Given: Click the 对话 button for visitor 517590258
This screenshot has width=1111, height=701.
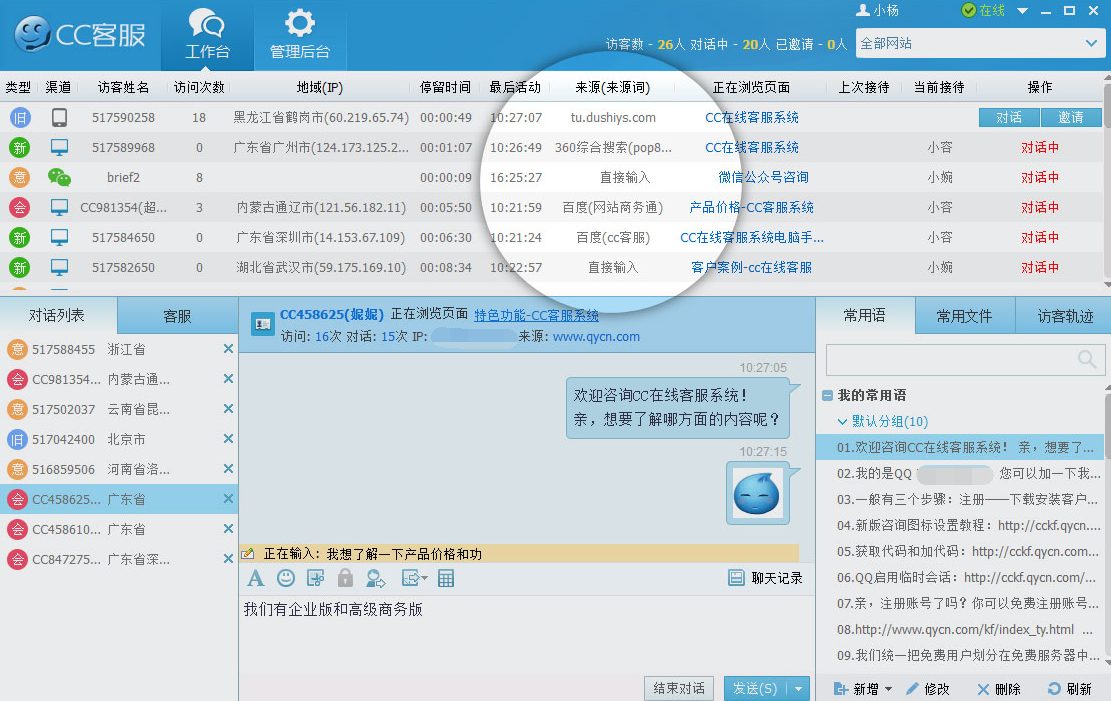Looking at the screenshot, I should 1009,118.
